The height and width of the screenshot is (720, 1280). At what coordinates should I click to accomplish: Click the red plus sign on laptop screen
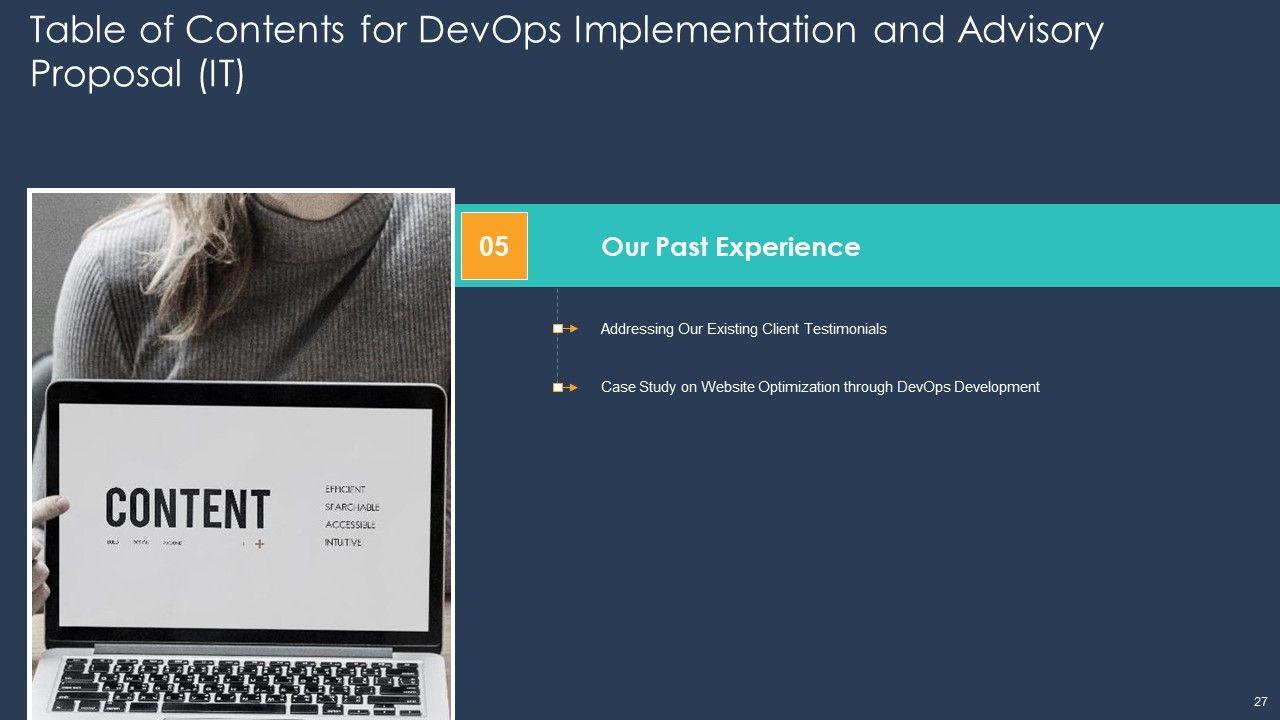click(x=260, y=544)
